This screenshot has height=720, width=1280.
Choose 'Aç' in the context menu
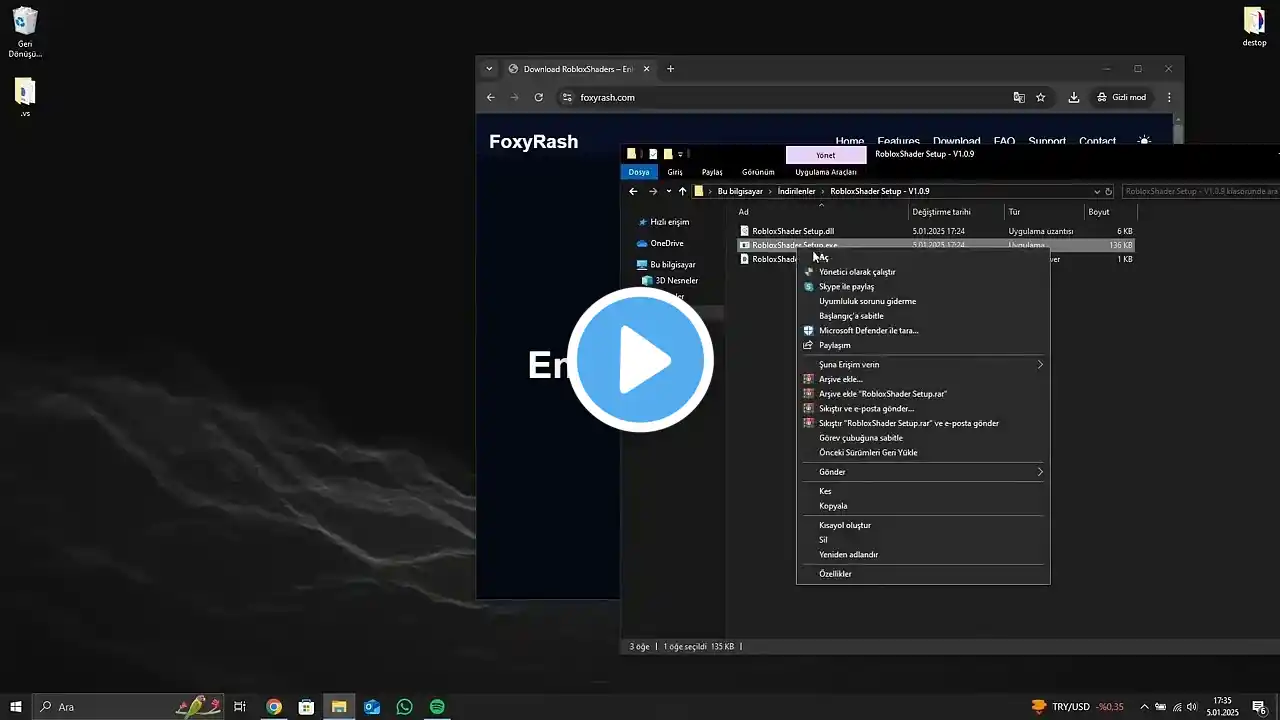click(824, 257)
